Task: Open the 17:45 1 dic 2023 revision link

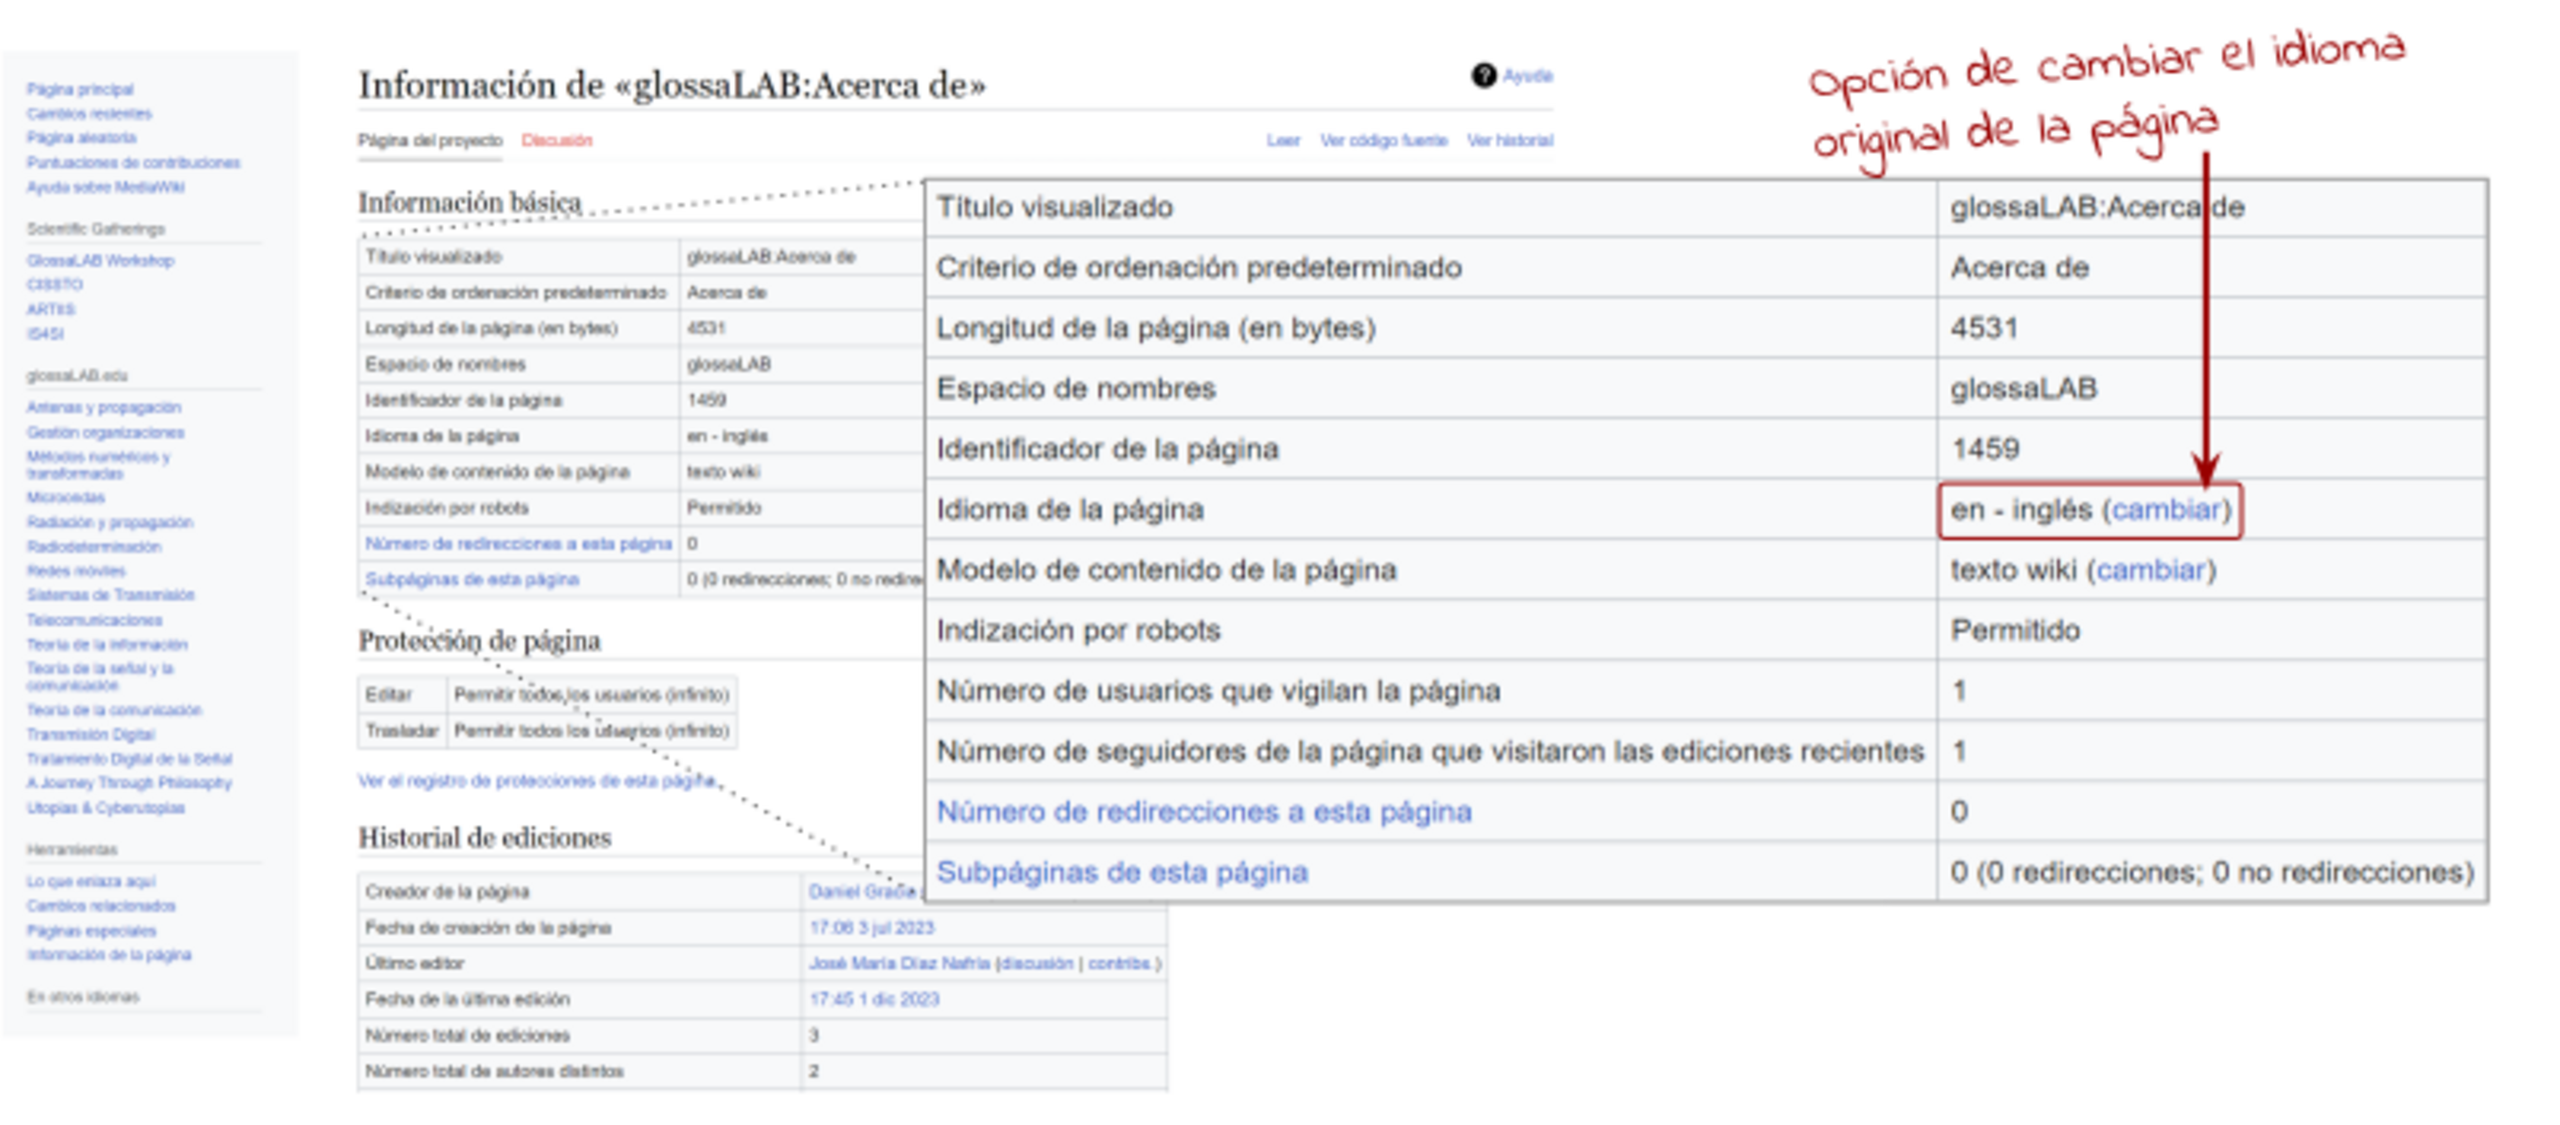Action: coord(875,999)
